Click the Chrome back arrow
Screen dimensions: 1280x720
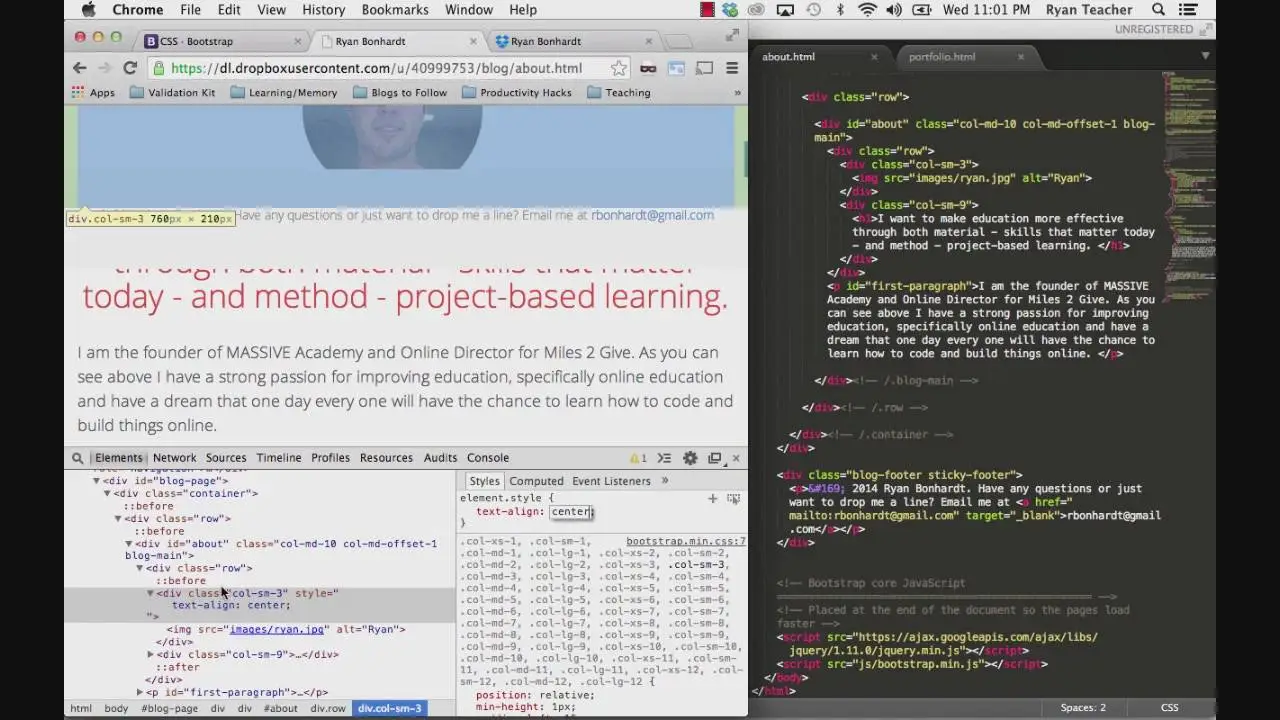pos(80,68)
